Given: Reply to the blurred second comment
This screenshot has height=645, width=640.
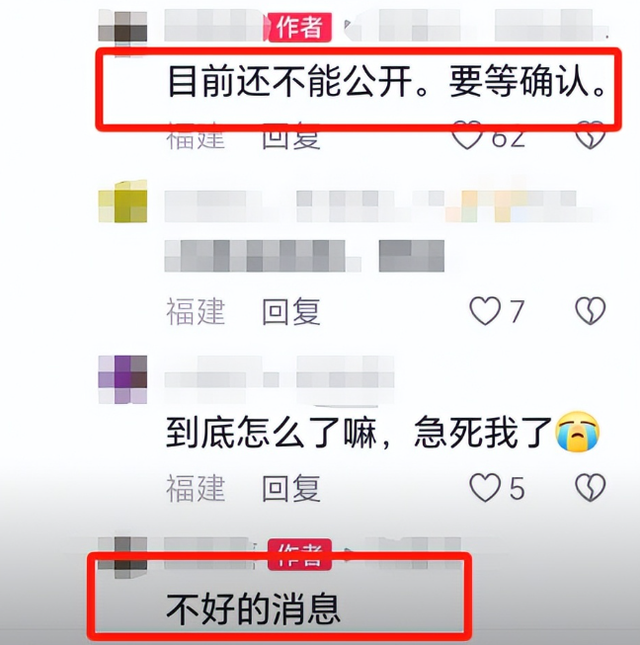Looking at the screenshot, I should coord(291,311).
